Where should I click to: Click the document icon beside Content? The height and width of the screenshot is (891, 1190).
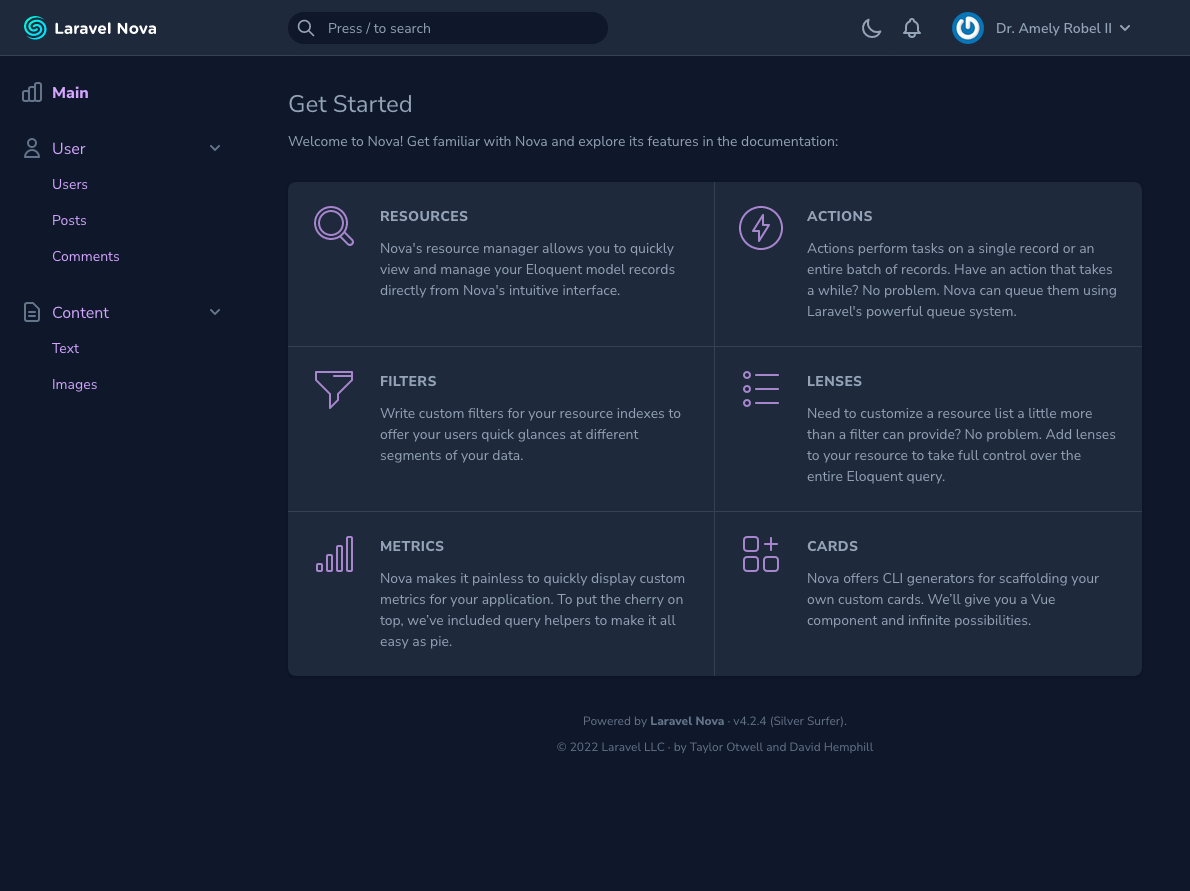tap(32, 312)
